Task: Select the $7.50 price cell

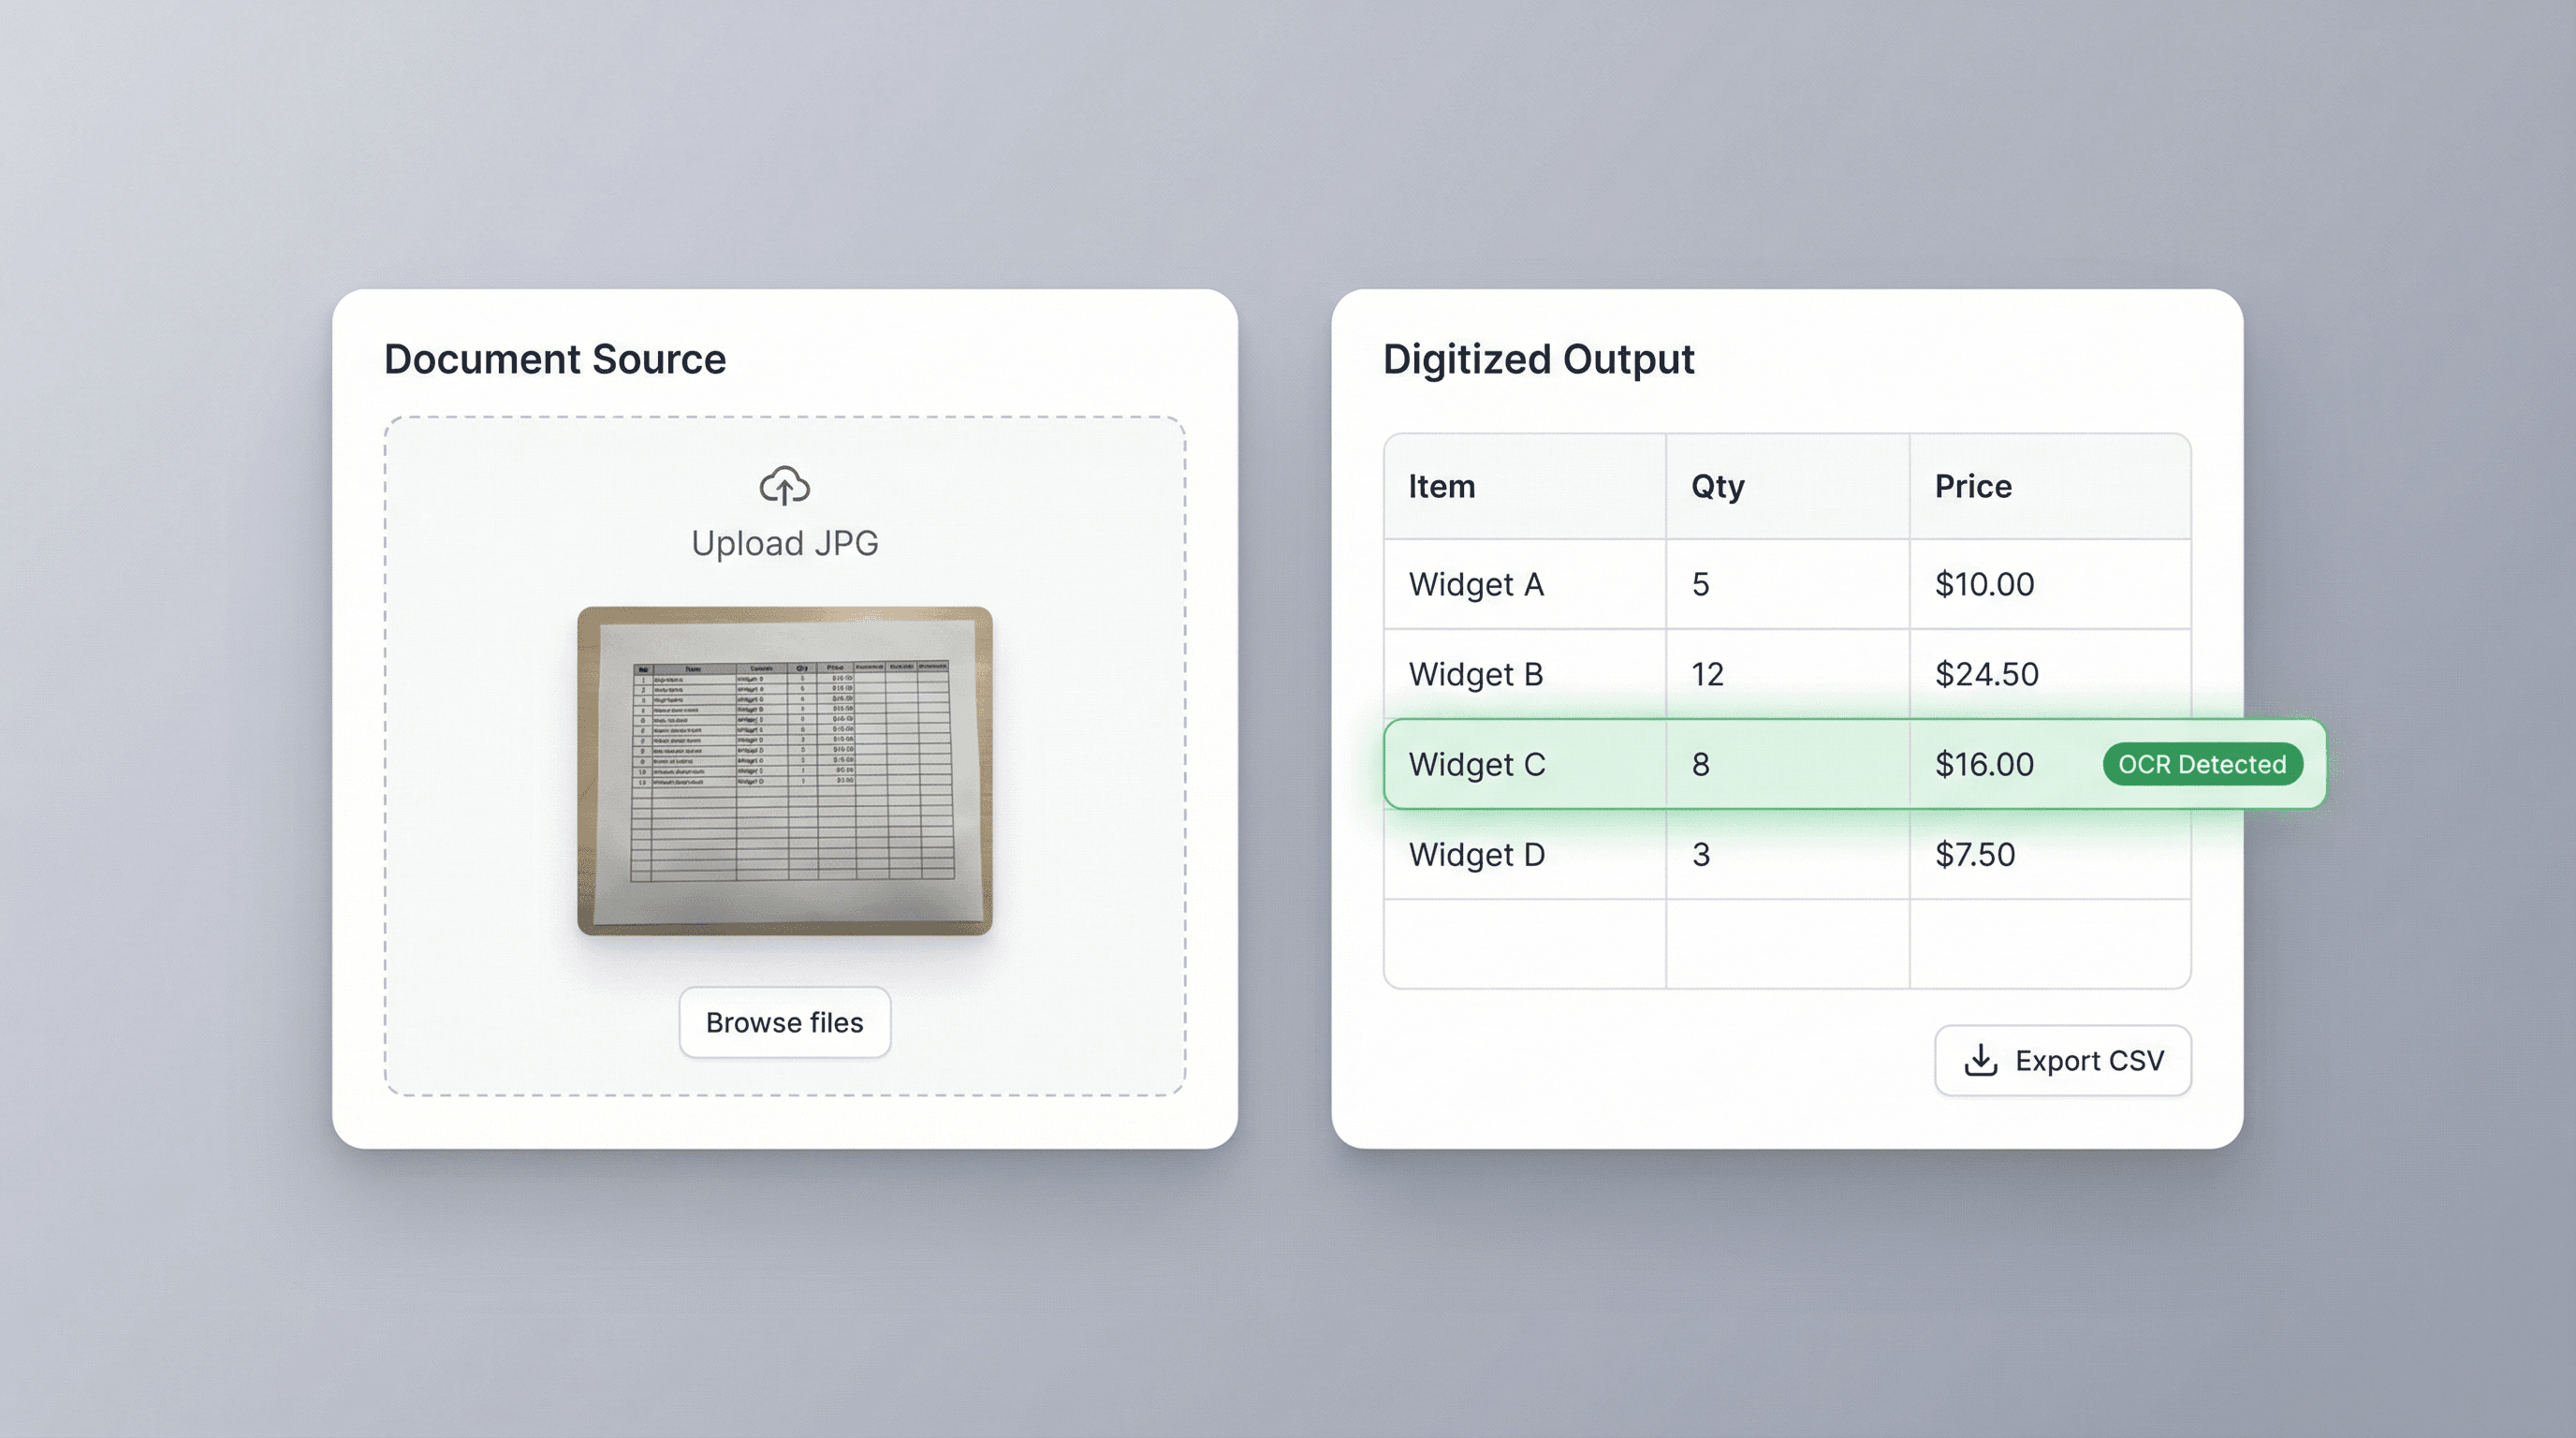Action: tap(1975, 854)
